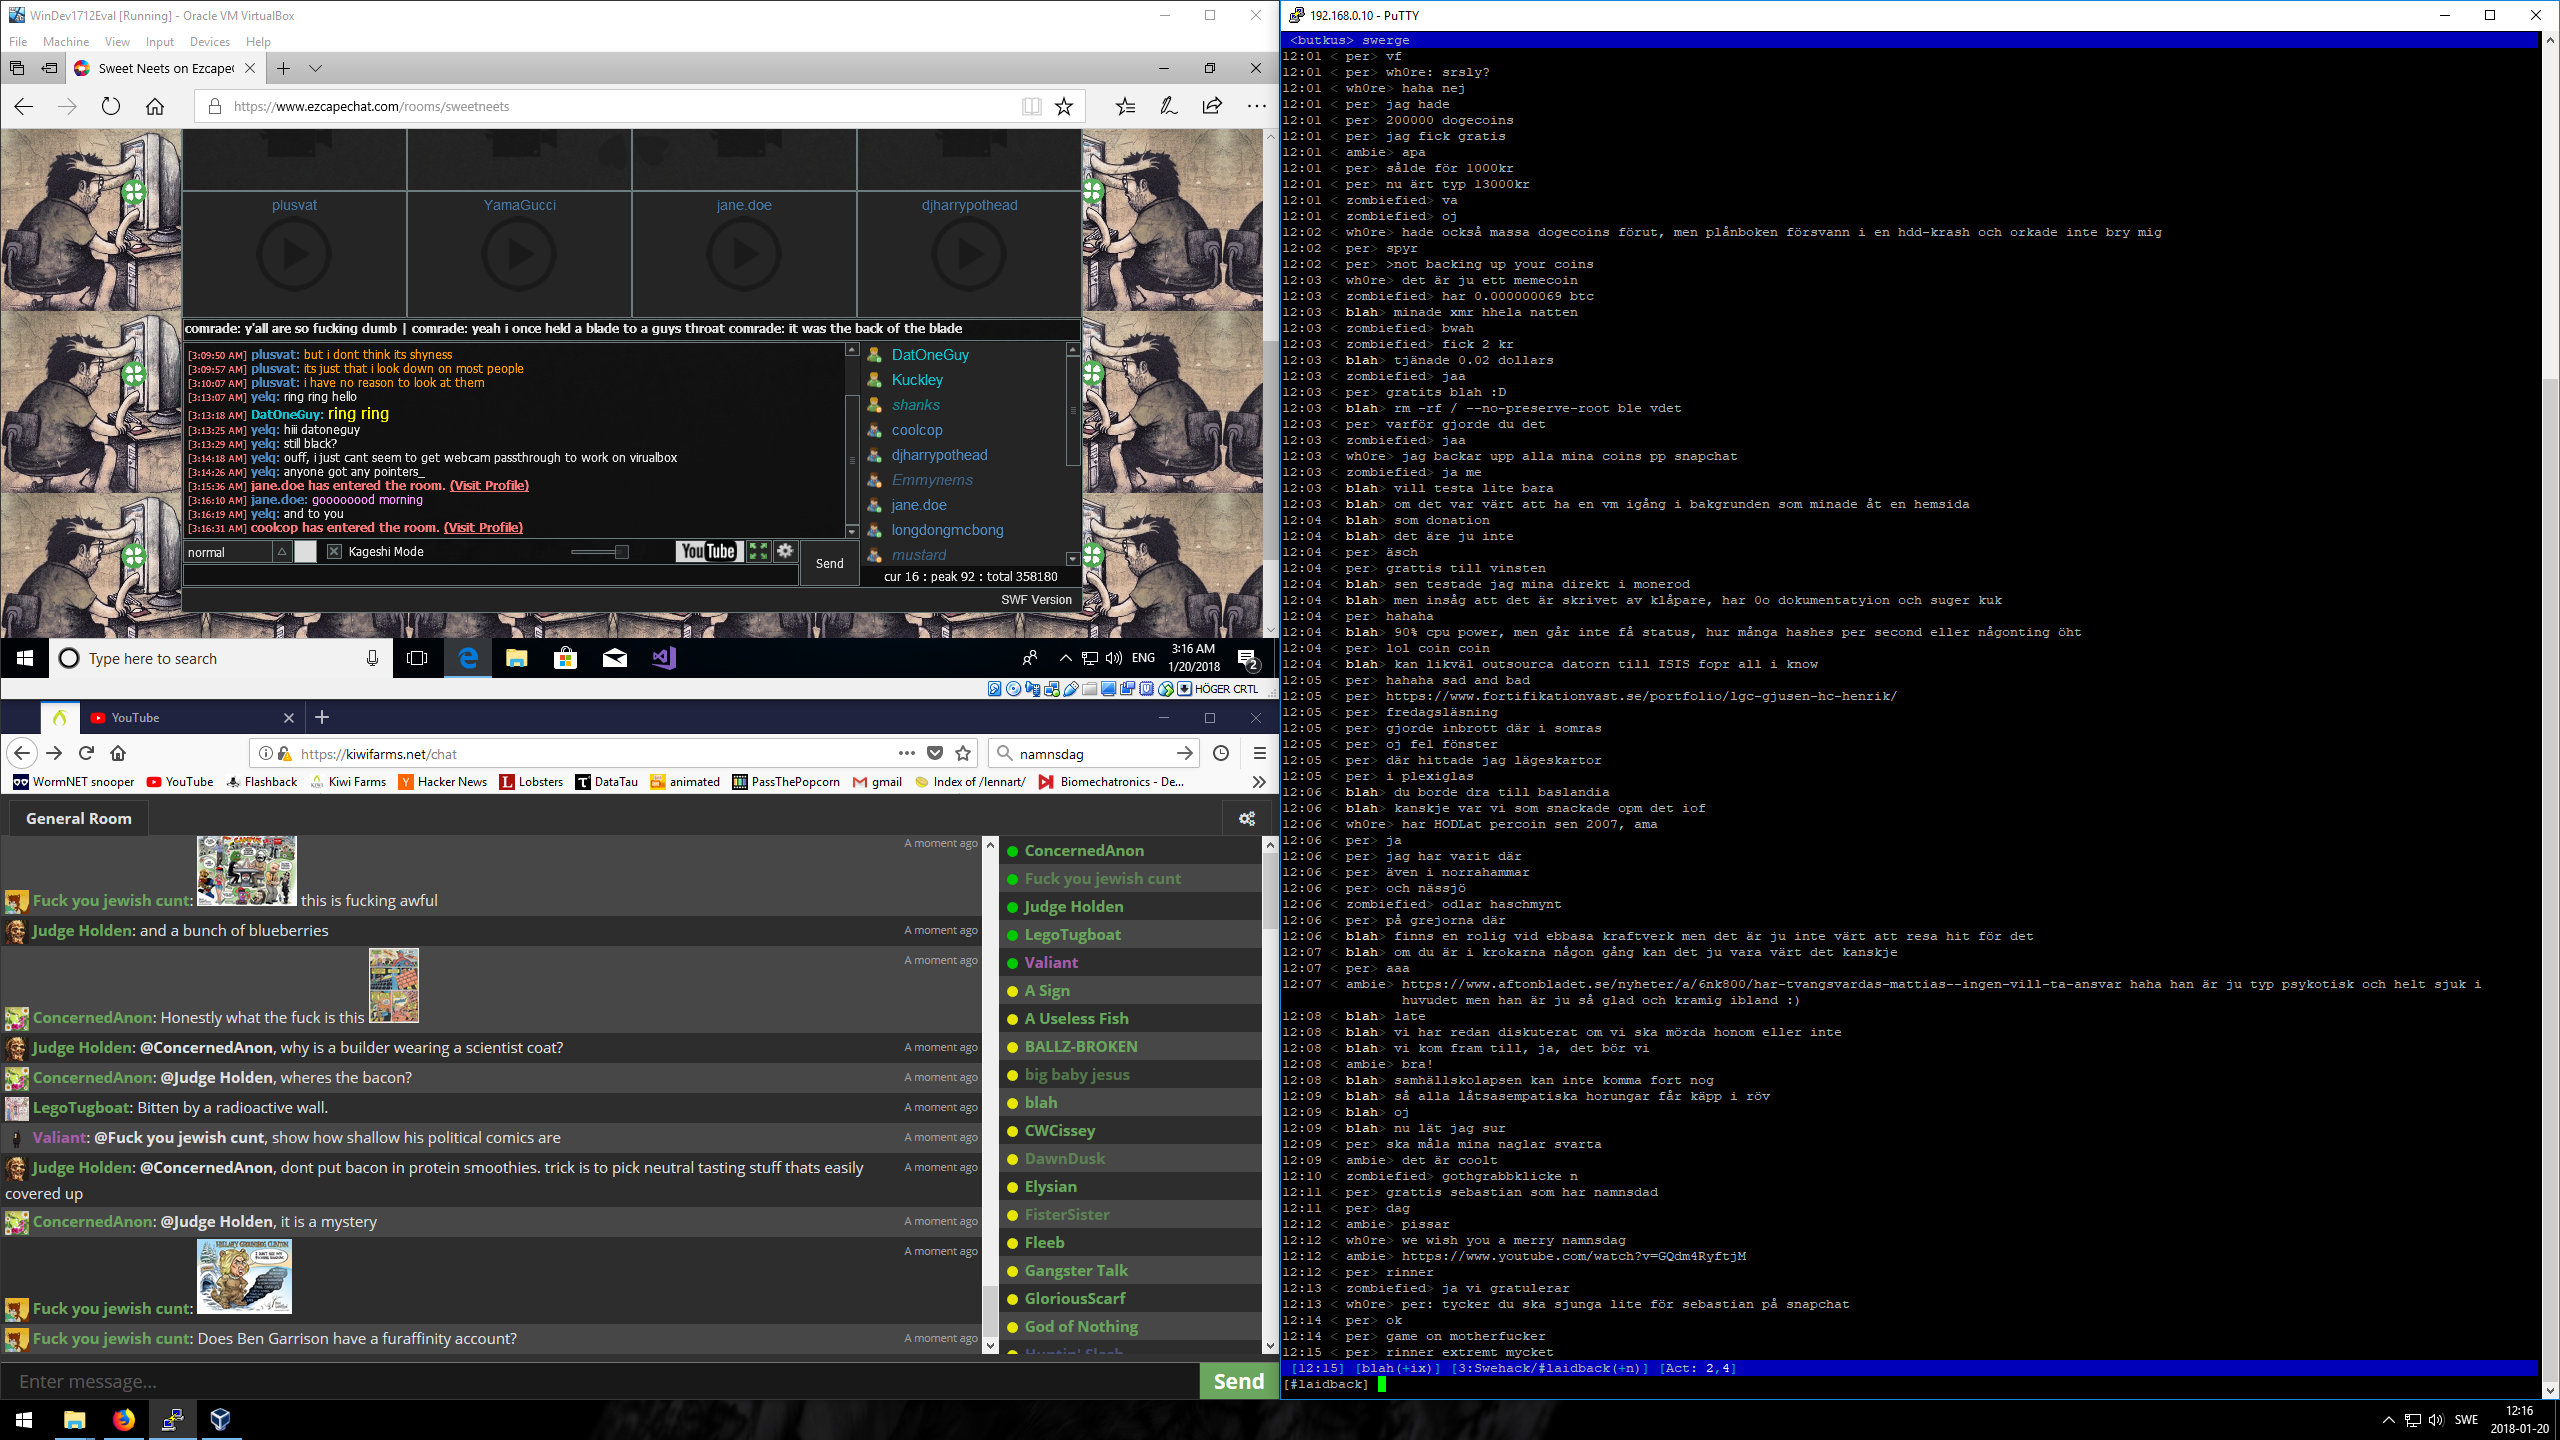2560x1440 pixels.
Task: Open VirtualBox Input menu
Action: coord(159,42)
